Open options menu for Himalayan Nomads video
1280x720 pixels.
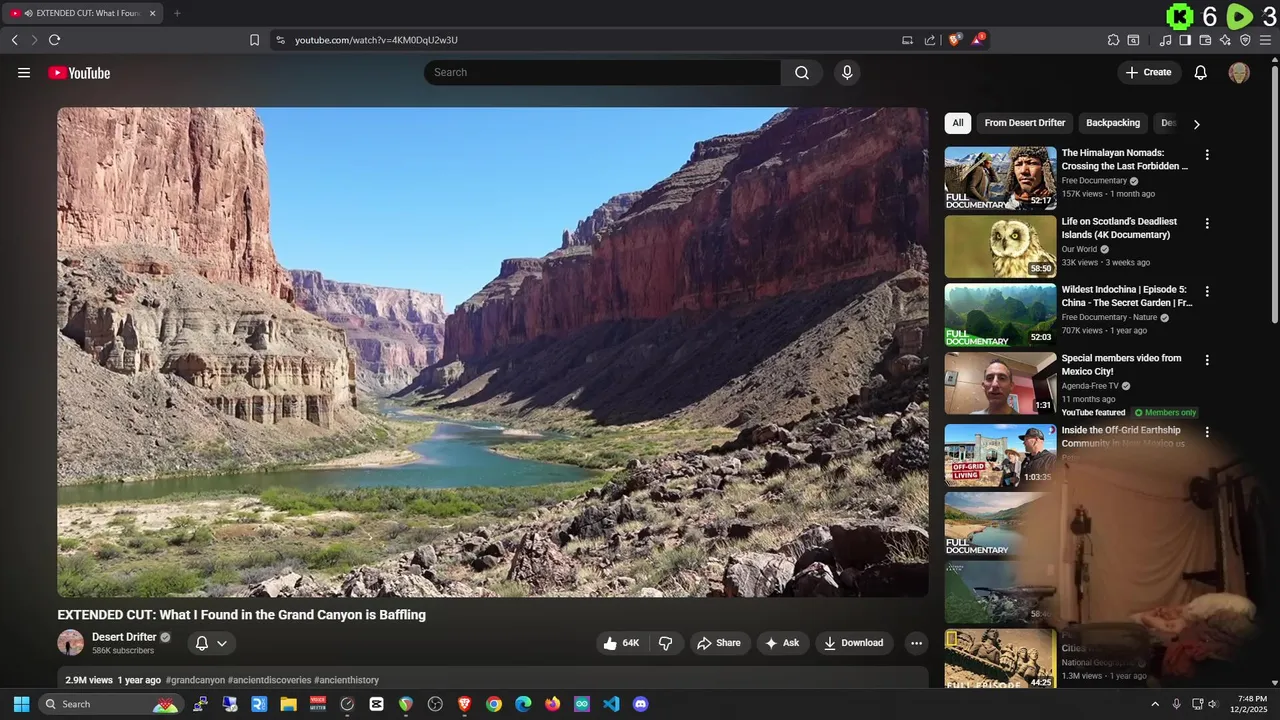[1207, 155]
